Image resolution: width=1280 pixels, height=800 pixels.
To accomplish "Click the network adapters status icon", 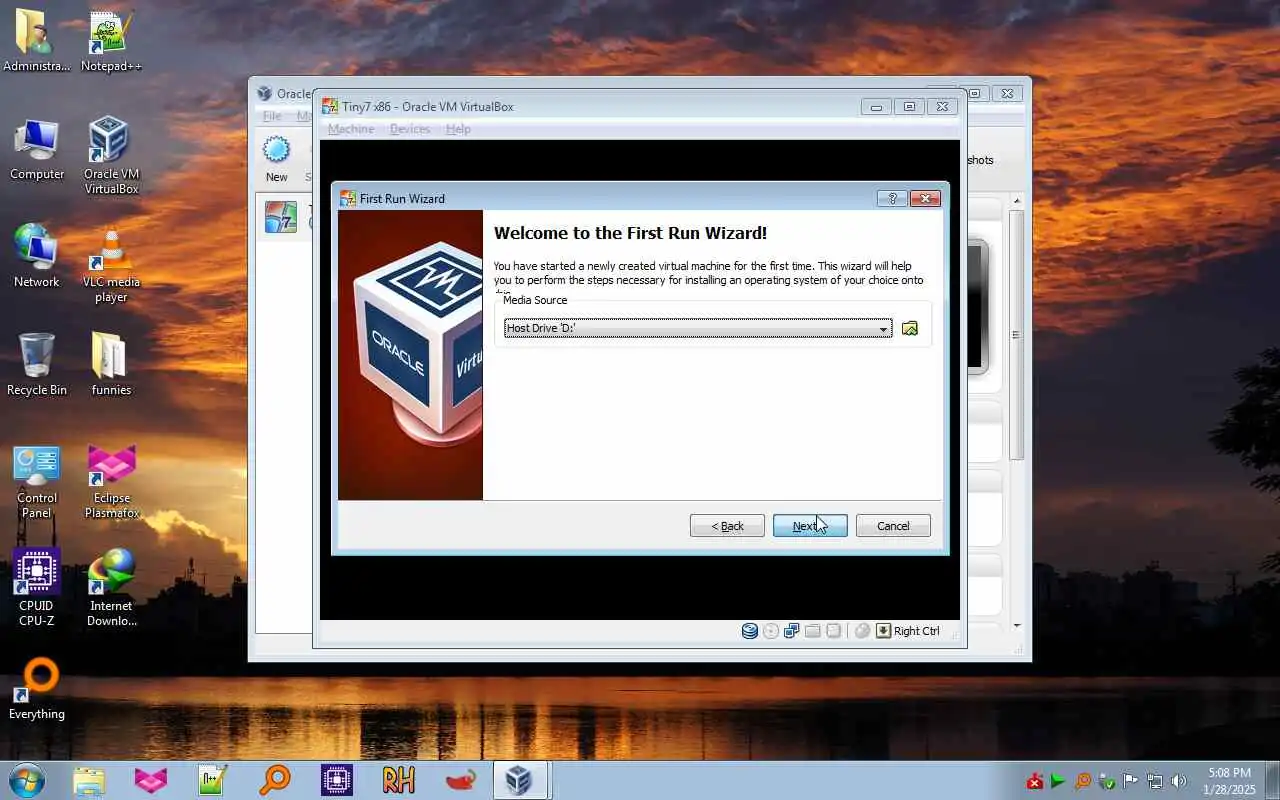I will [x=792, y=631].
